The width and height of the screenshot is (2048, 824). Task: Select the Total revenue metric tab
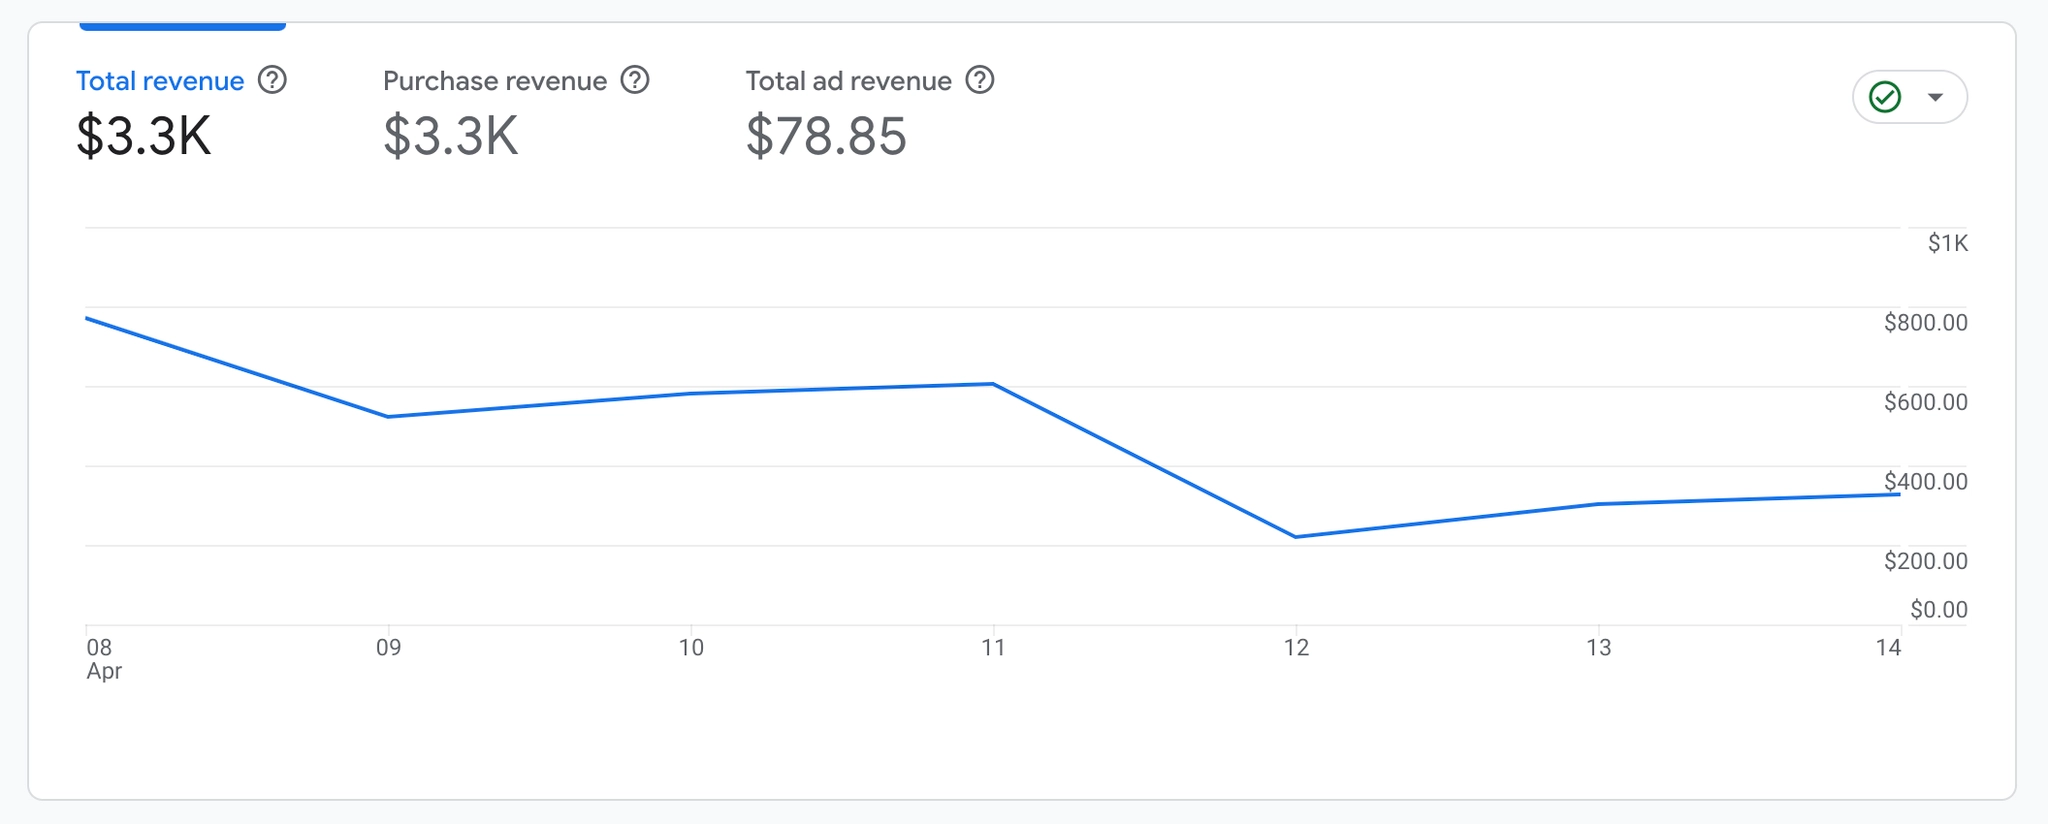(x=160, y=81)
